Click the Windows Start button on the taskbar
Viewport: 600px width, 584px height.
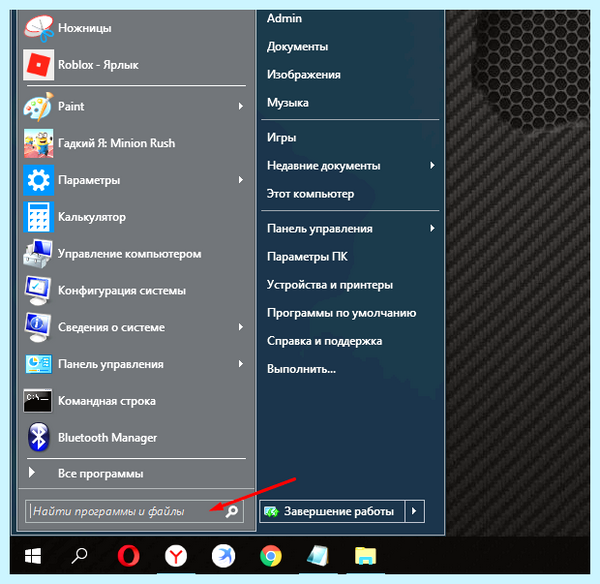(33, 556)
